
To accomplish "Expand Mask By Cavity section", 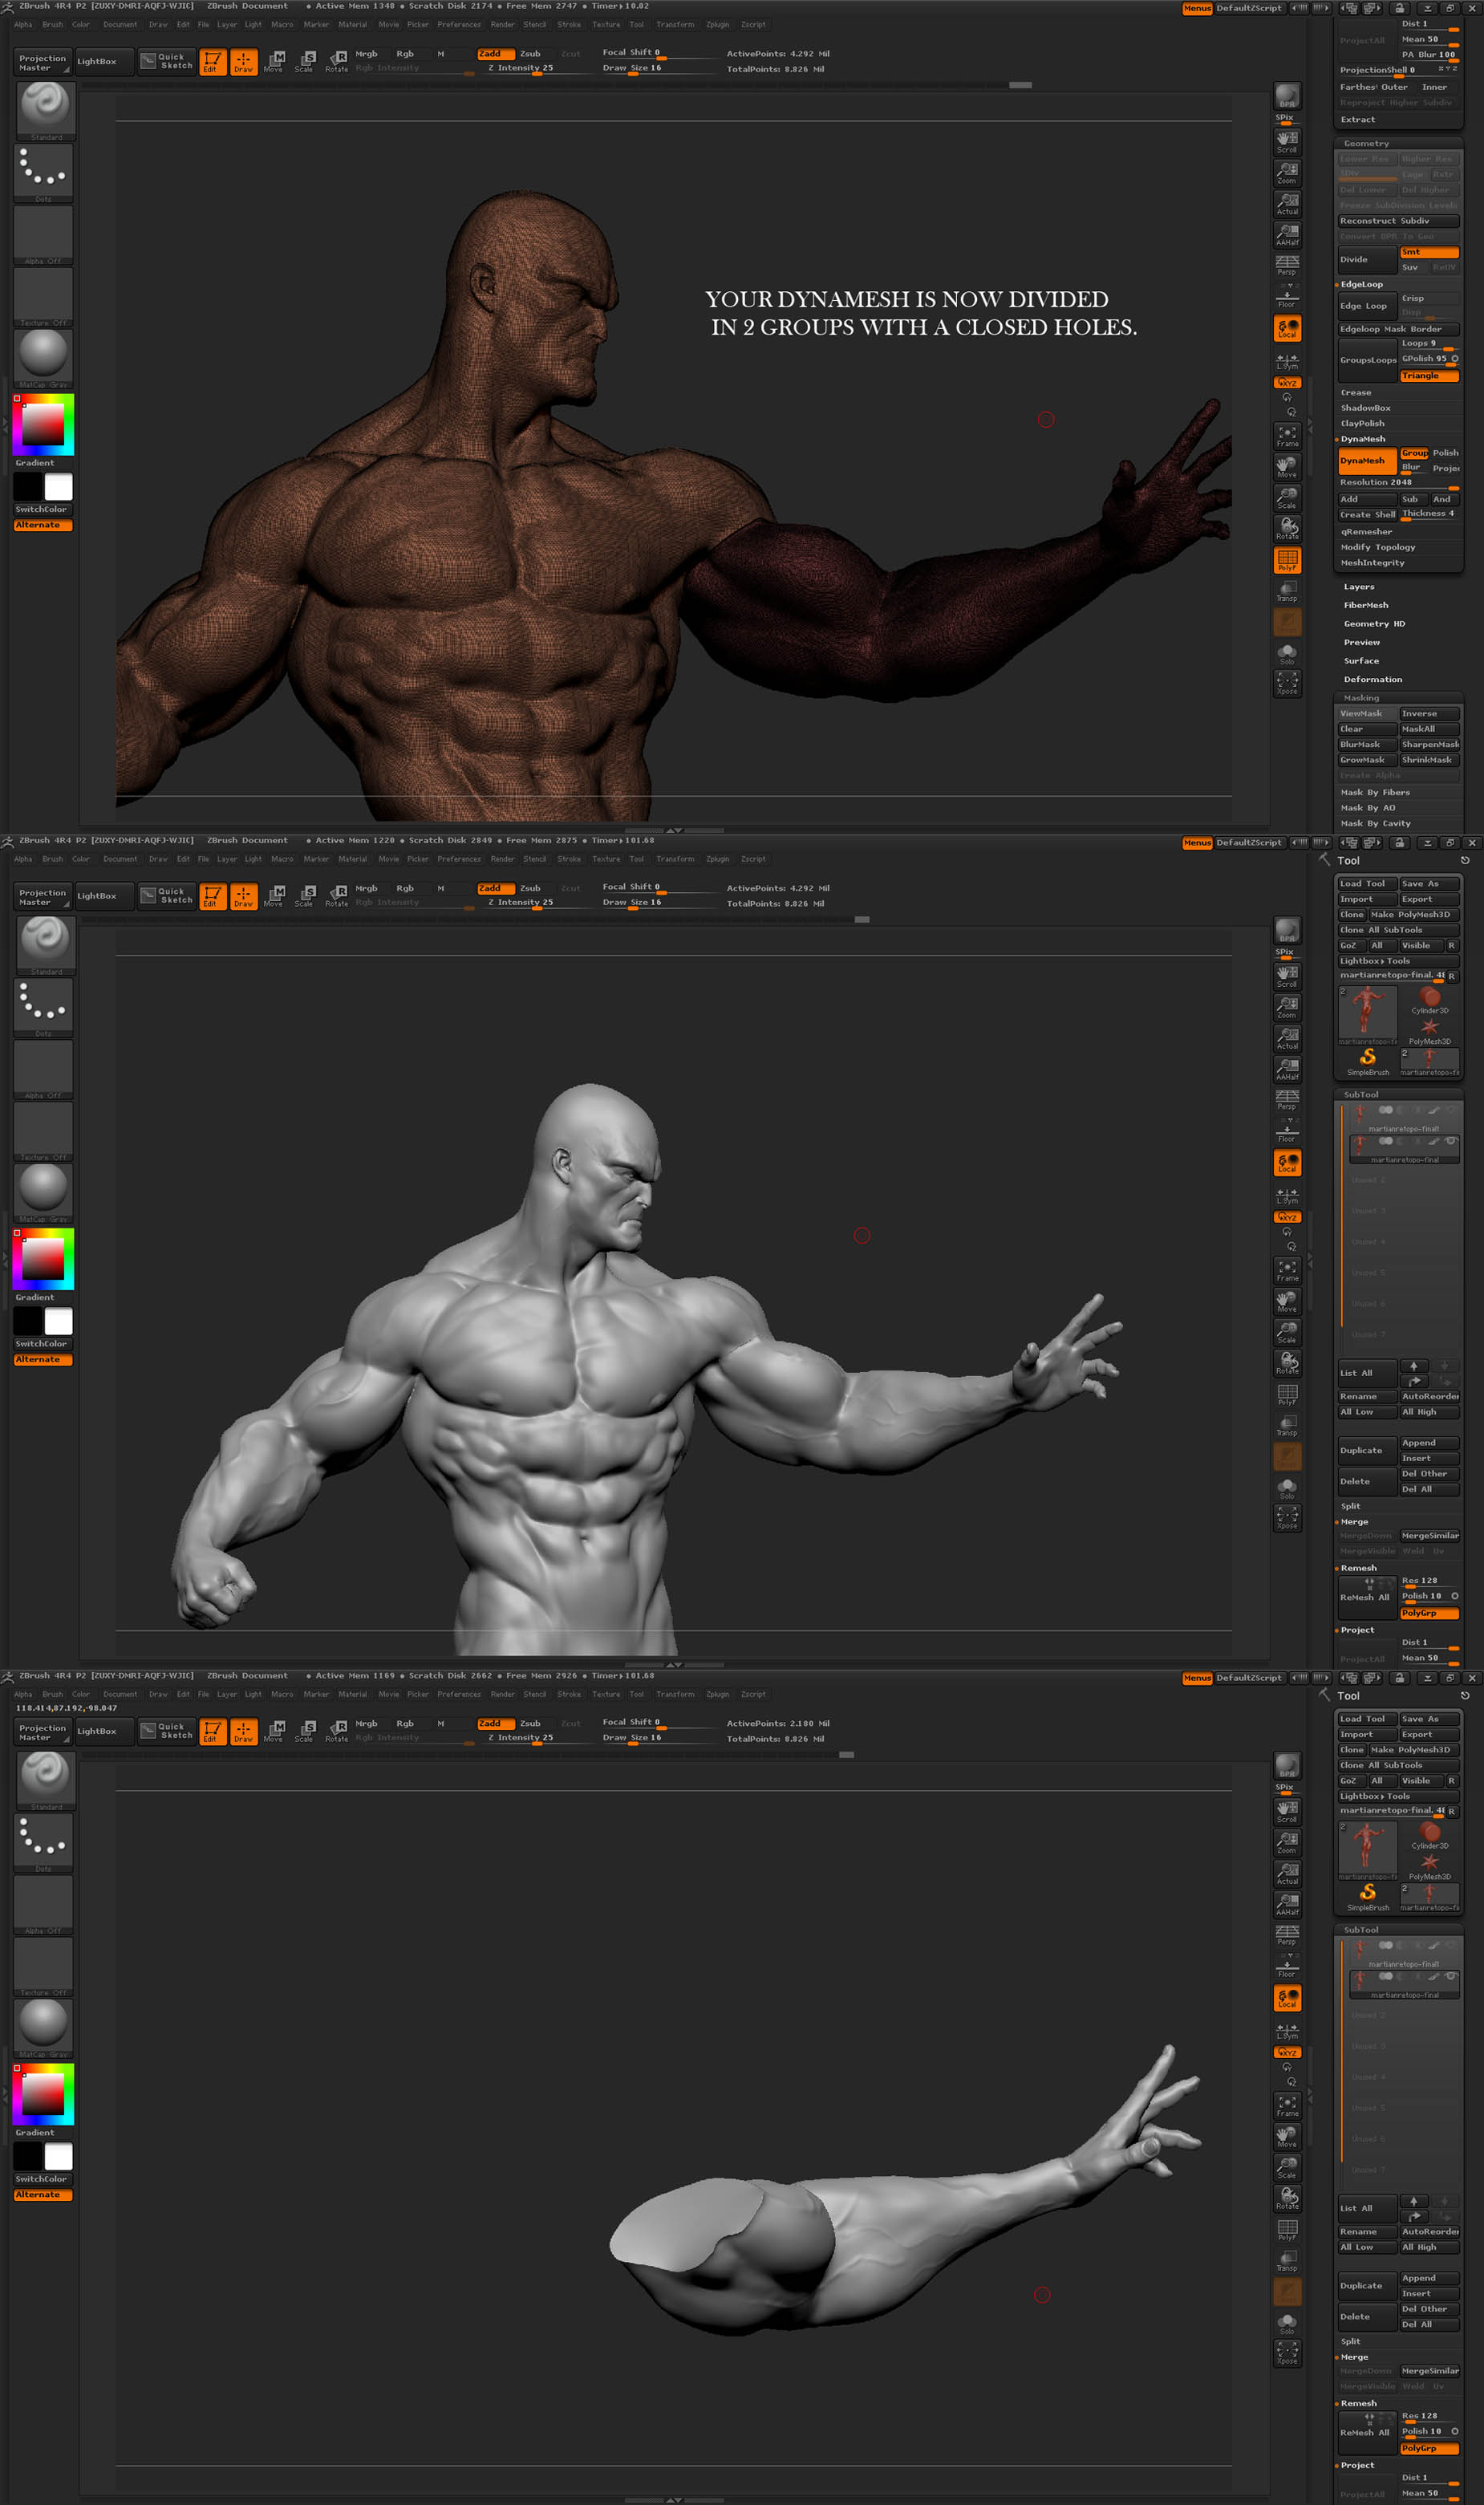I will point(1375,824).
